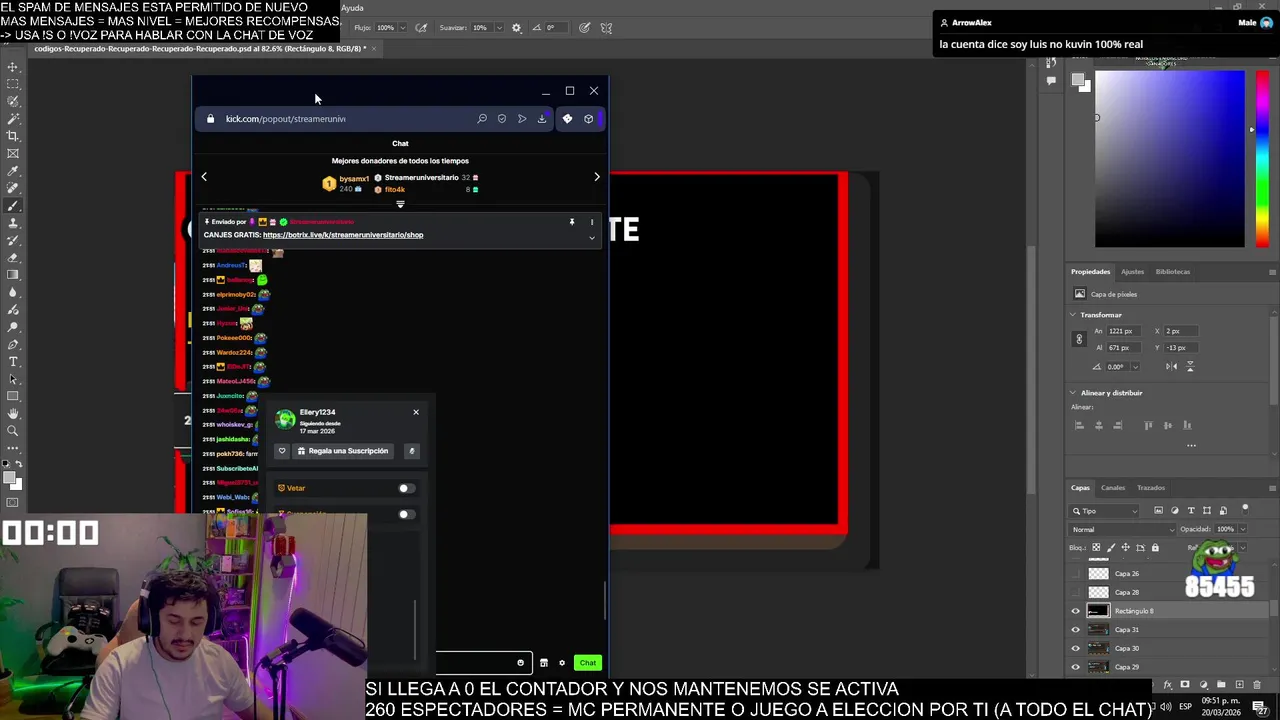Image resolution: width=1280 pixels, height=720 pixels.
Task: Select the Rectangular Marquee tool
Action: click(13, 84)
